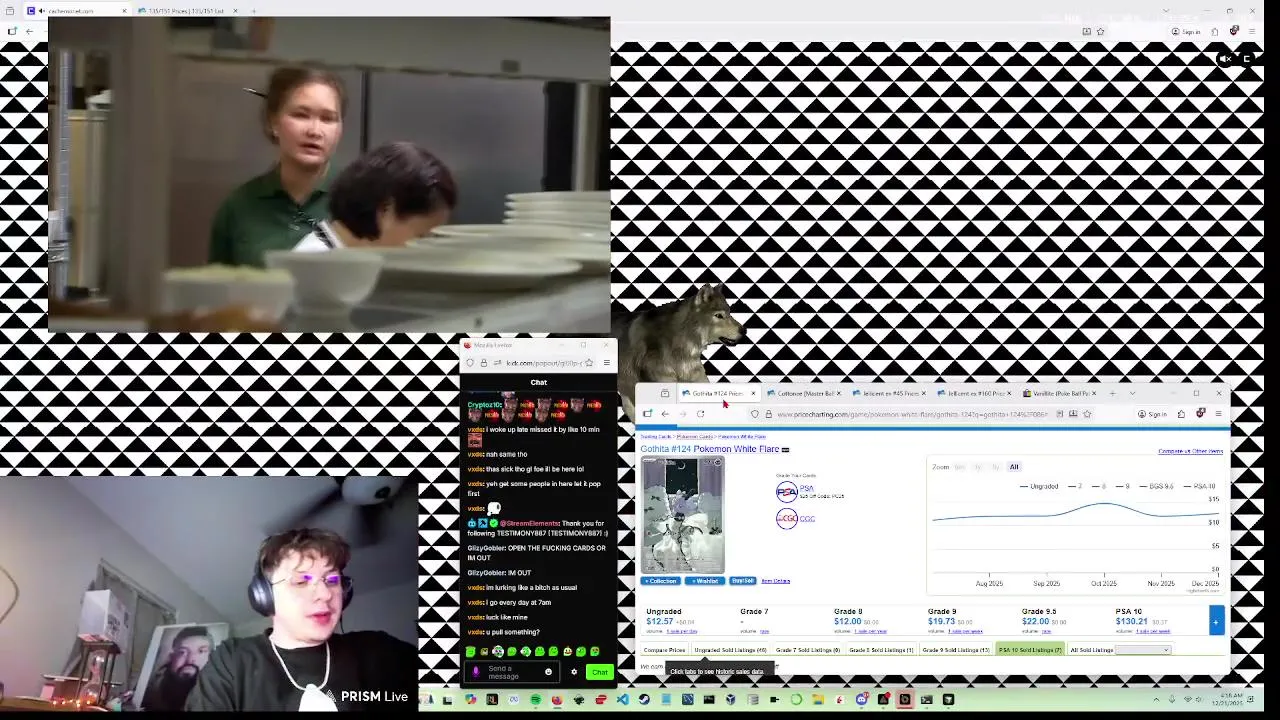Click the Buy/Sell button under the card
The width and height of the screenshot is (1280, 720).
pyautogui.click(x=743, y=581)
